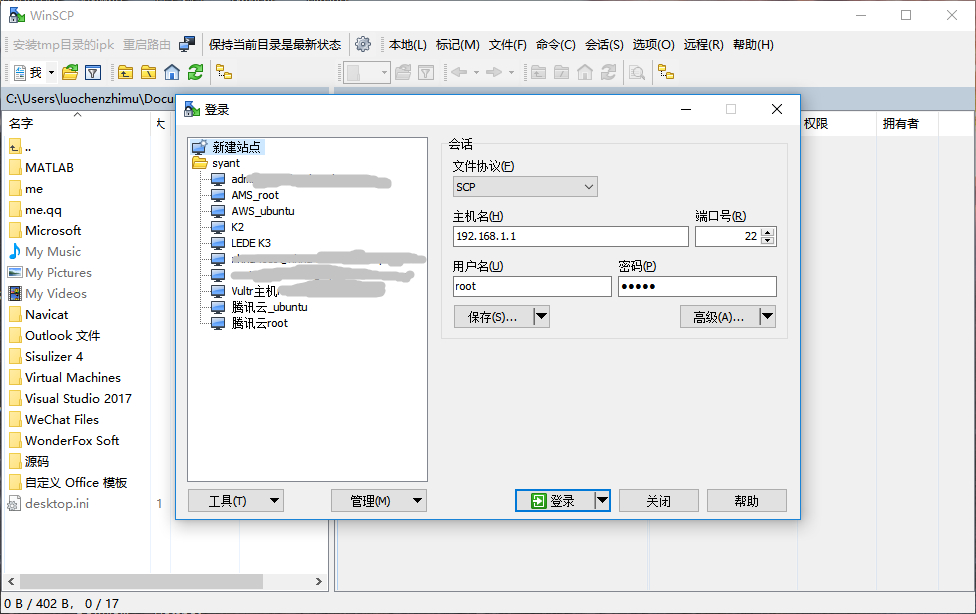The width and height of the screenshot is (976, 614).
Task: Click the remote panel root directory icon
Action: (x=561, y=73)
